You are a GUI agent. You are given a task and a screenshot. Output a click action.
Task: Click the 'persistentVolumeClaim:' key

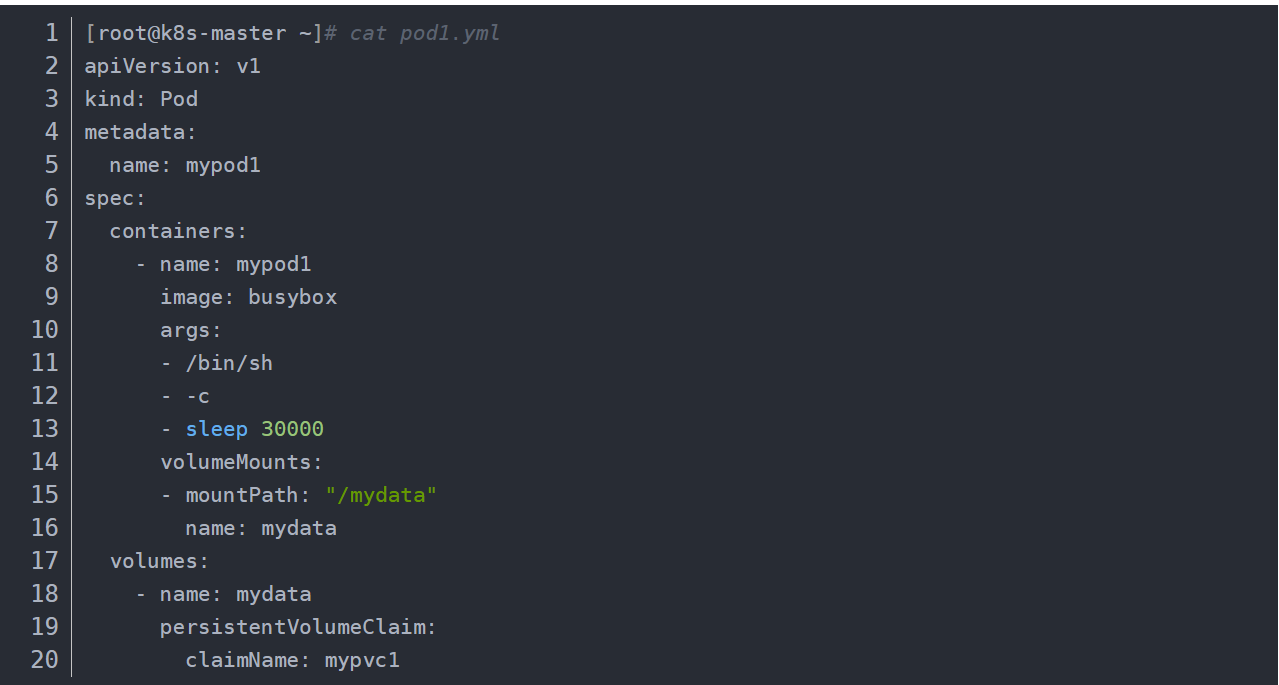pos(298,627)
